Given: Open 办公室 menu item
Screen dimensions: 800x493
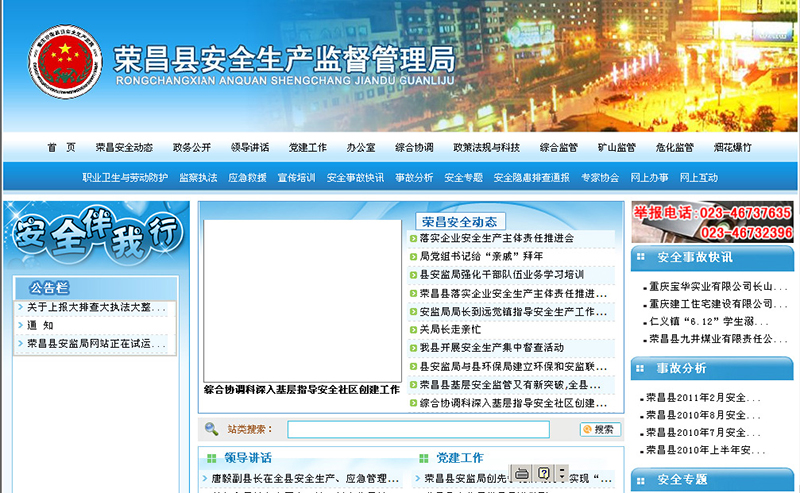Looking at the screenshot, I should click(361, 147).
